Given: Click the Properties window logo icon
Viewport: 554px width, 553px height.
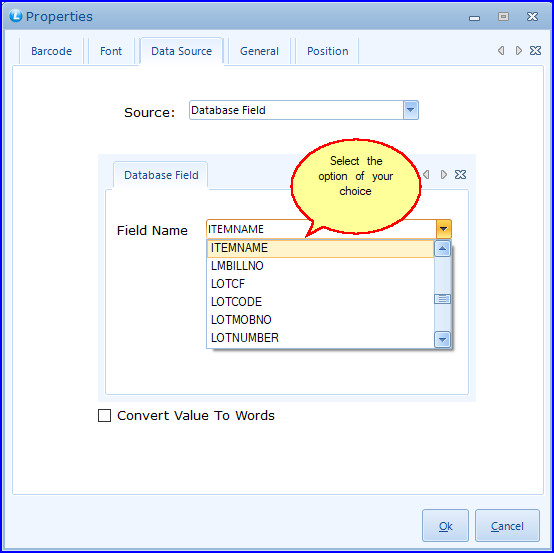Looking at the screenshot, I should (x=16, y=16).
